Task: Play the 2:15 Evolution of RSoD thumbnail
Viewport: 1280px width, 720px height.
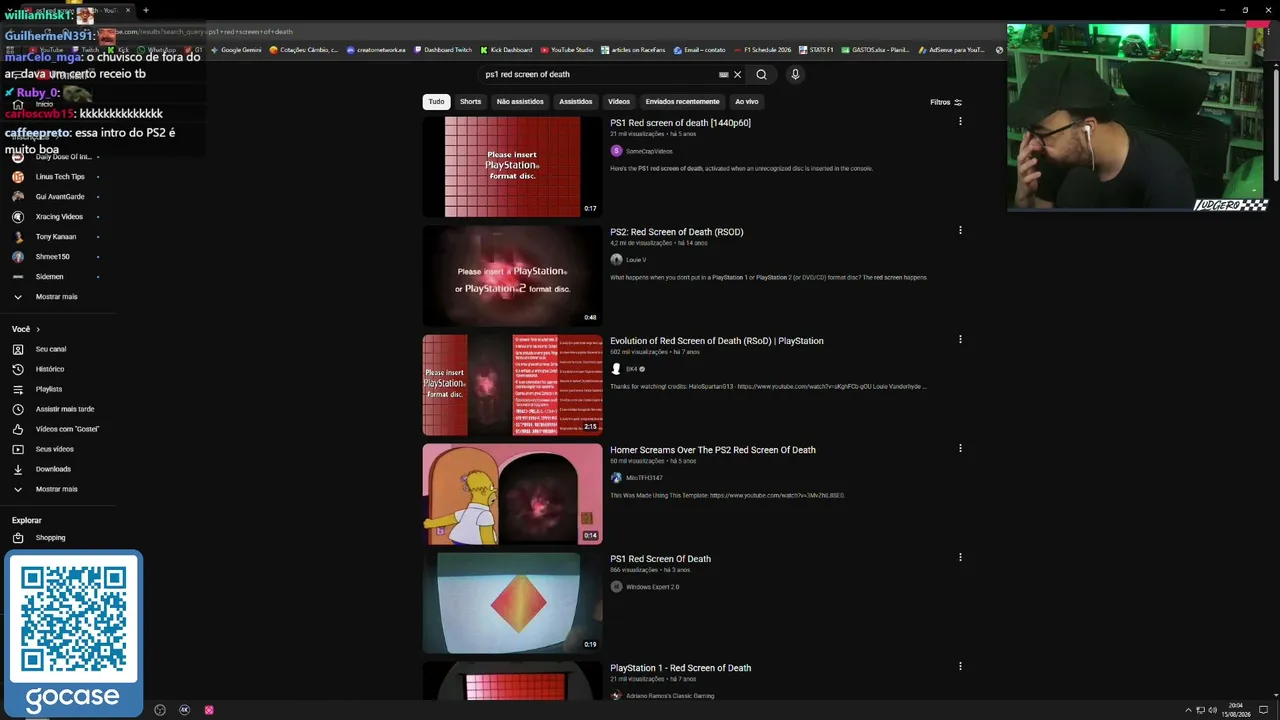Action: click(512, 385)
